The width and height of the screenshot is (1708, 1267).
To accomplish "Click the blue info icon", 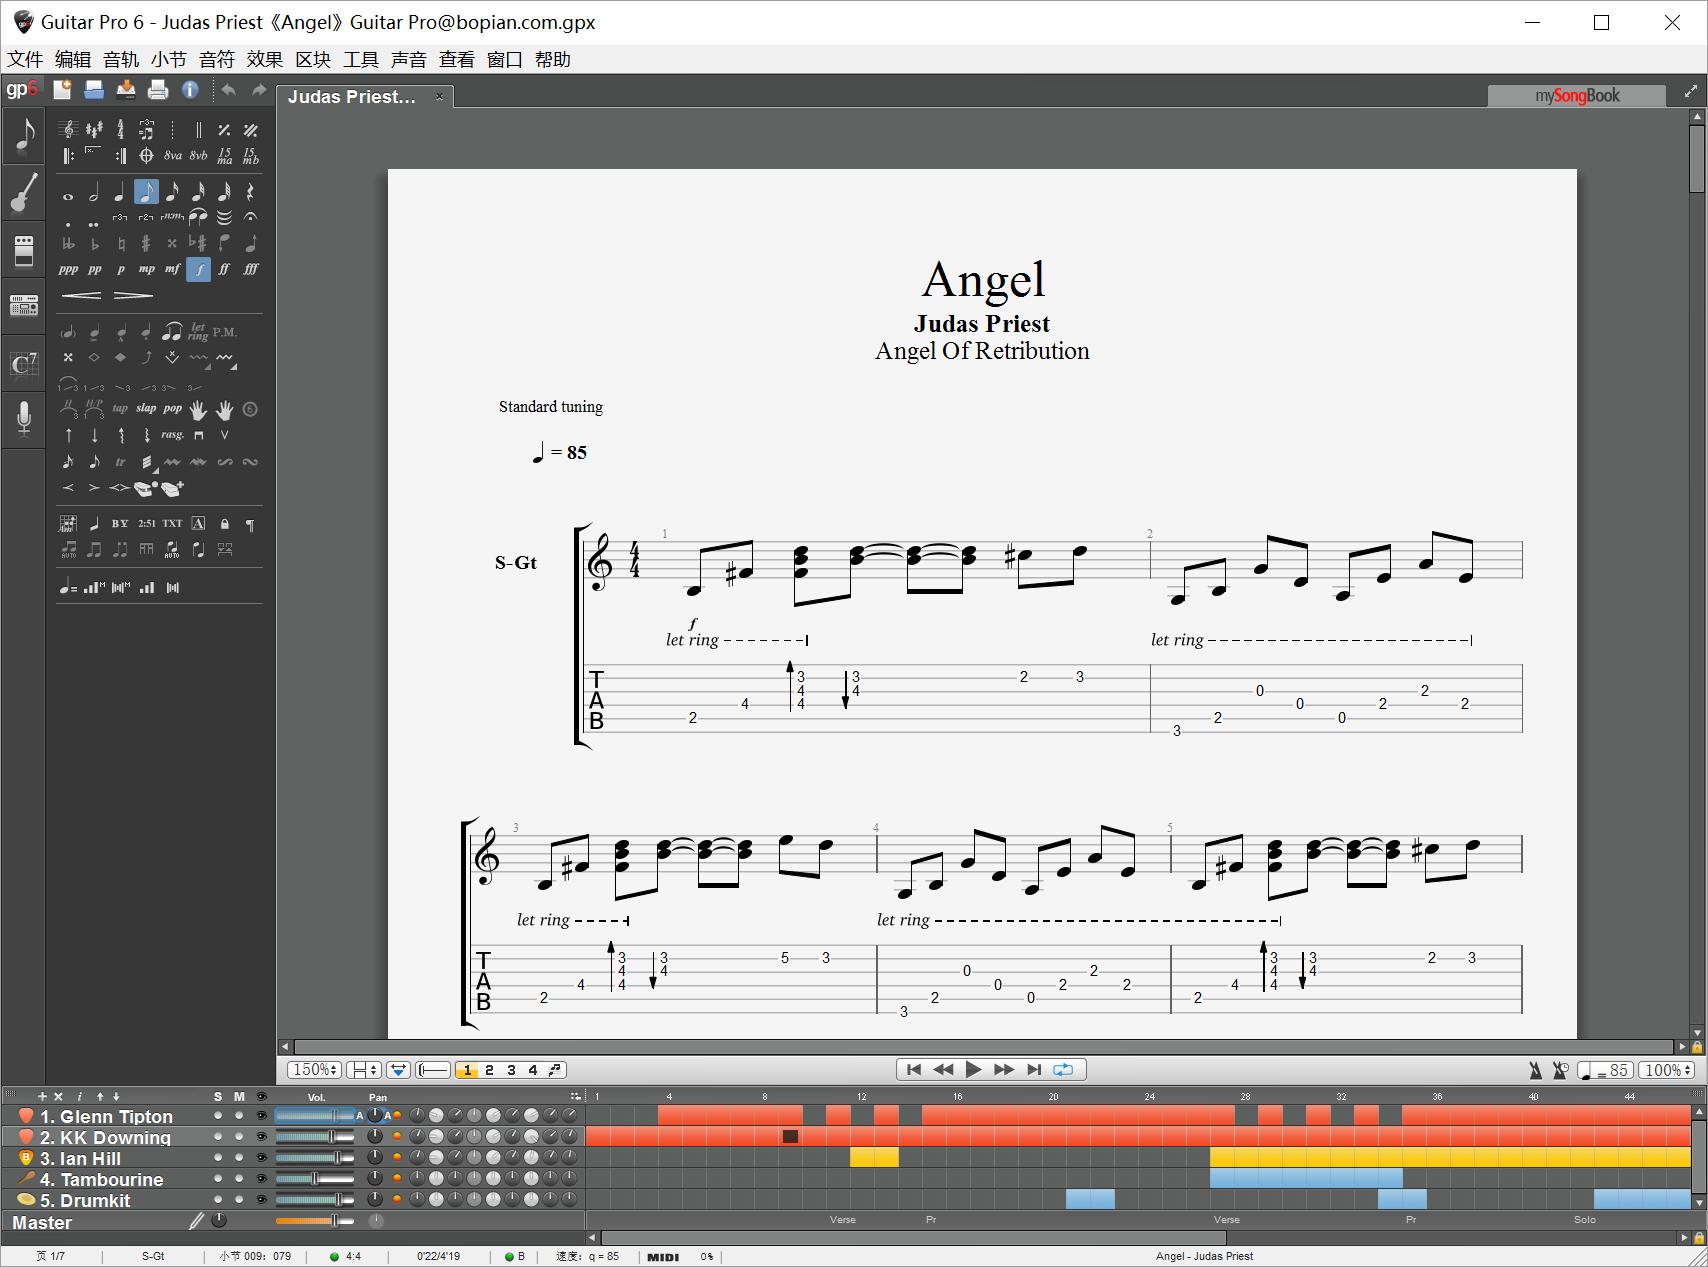I will 190,90.
